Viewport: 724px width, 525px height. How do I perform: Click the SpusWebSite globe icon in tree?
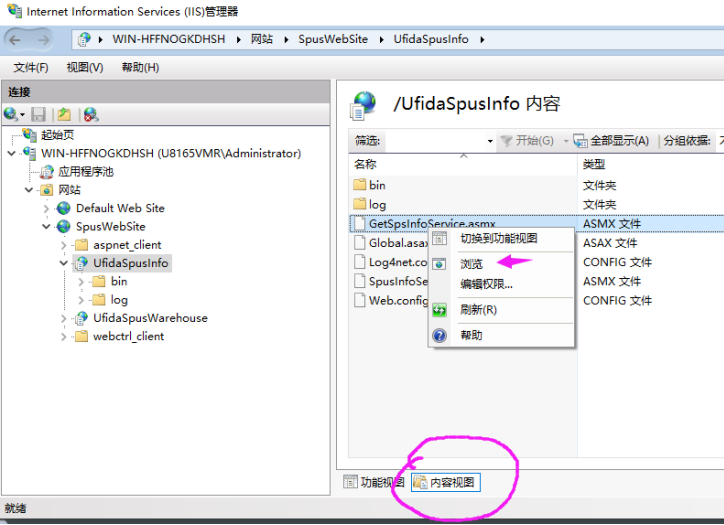64,227
